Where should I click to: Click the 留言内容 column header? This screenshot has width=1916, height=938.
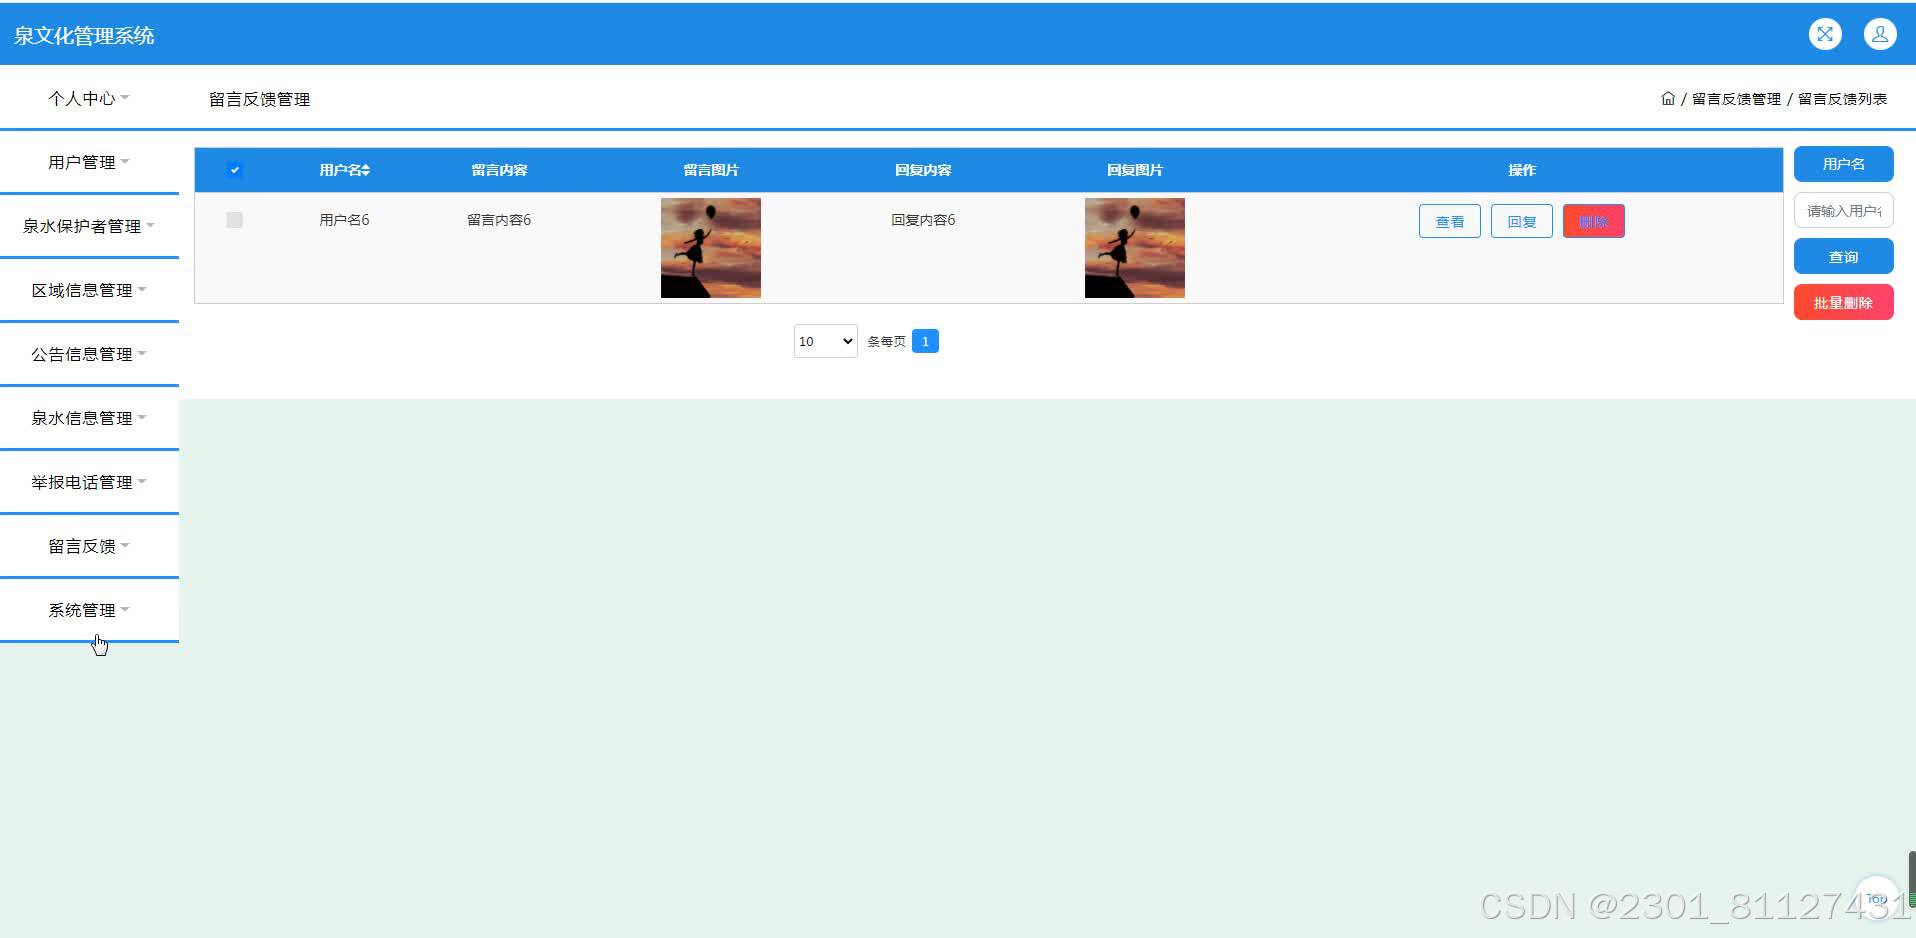point(499,170)
